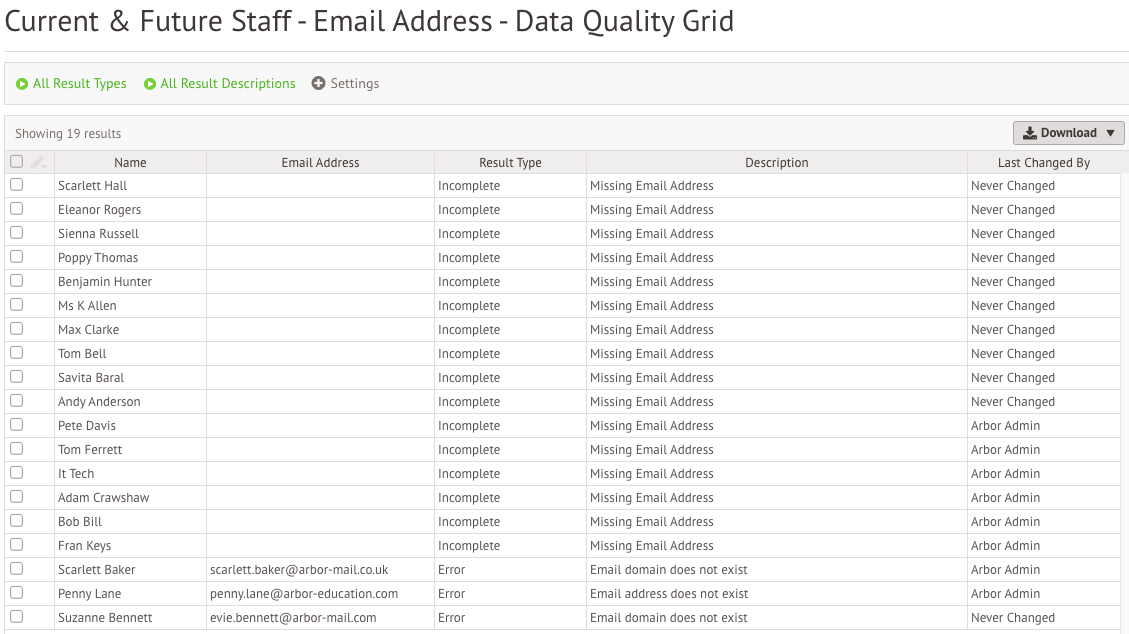Image resolution: width=1129 pixels, height=634 pixels.
Task: Check the box for Adam Crawshaw
Action: click(17, 497)
